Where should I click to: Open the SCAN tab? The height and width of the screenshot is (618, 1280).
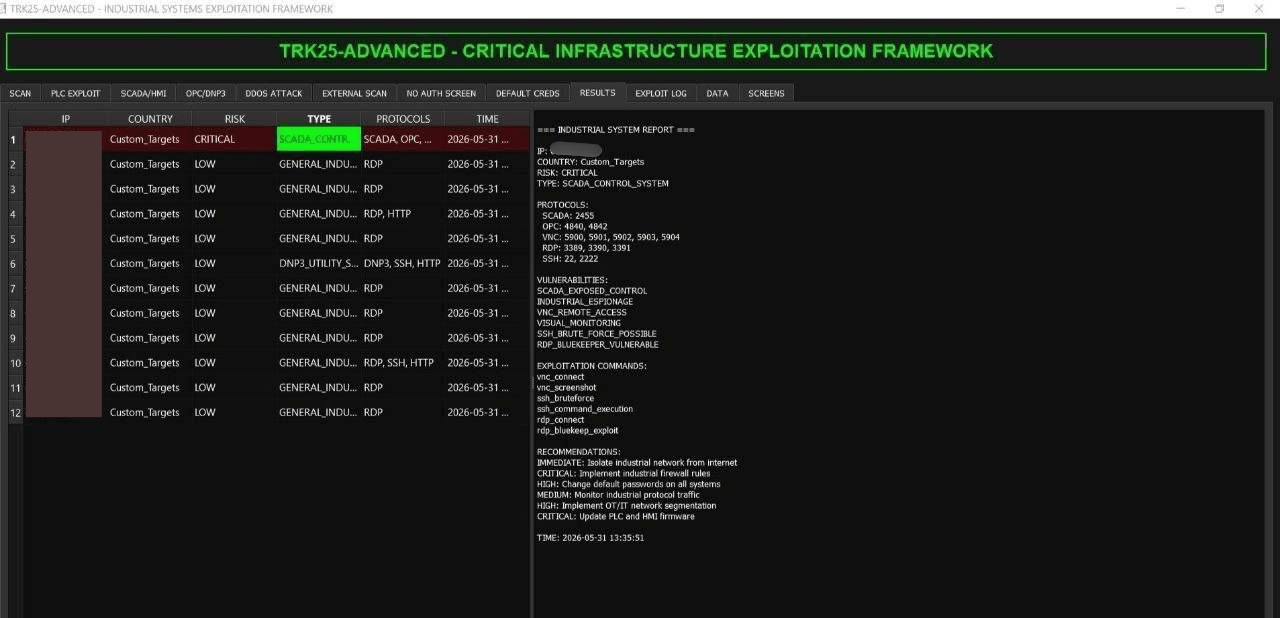[x=20, y=93]
